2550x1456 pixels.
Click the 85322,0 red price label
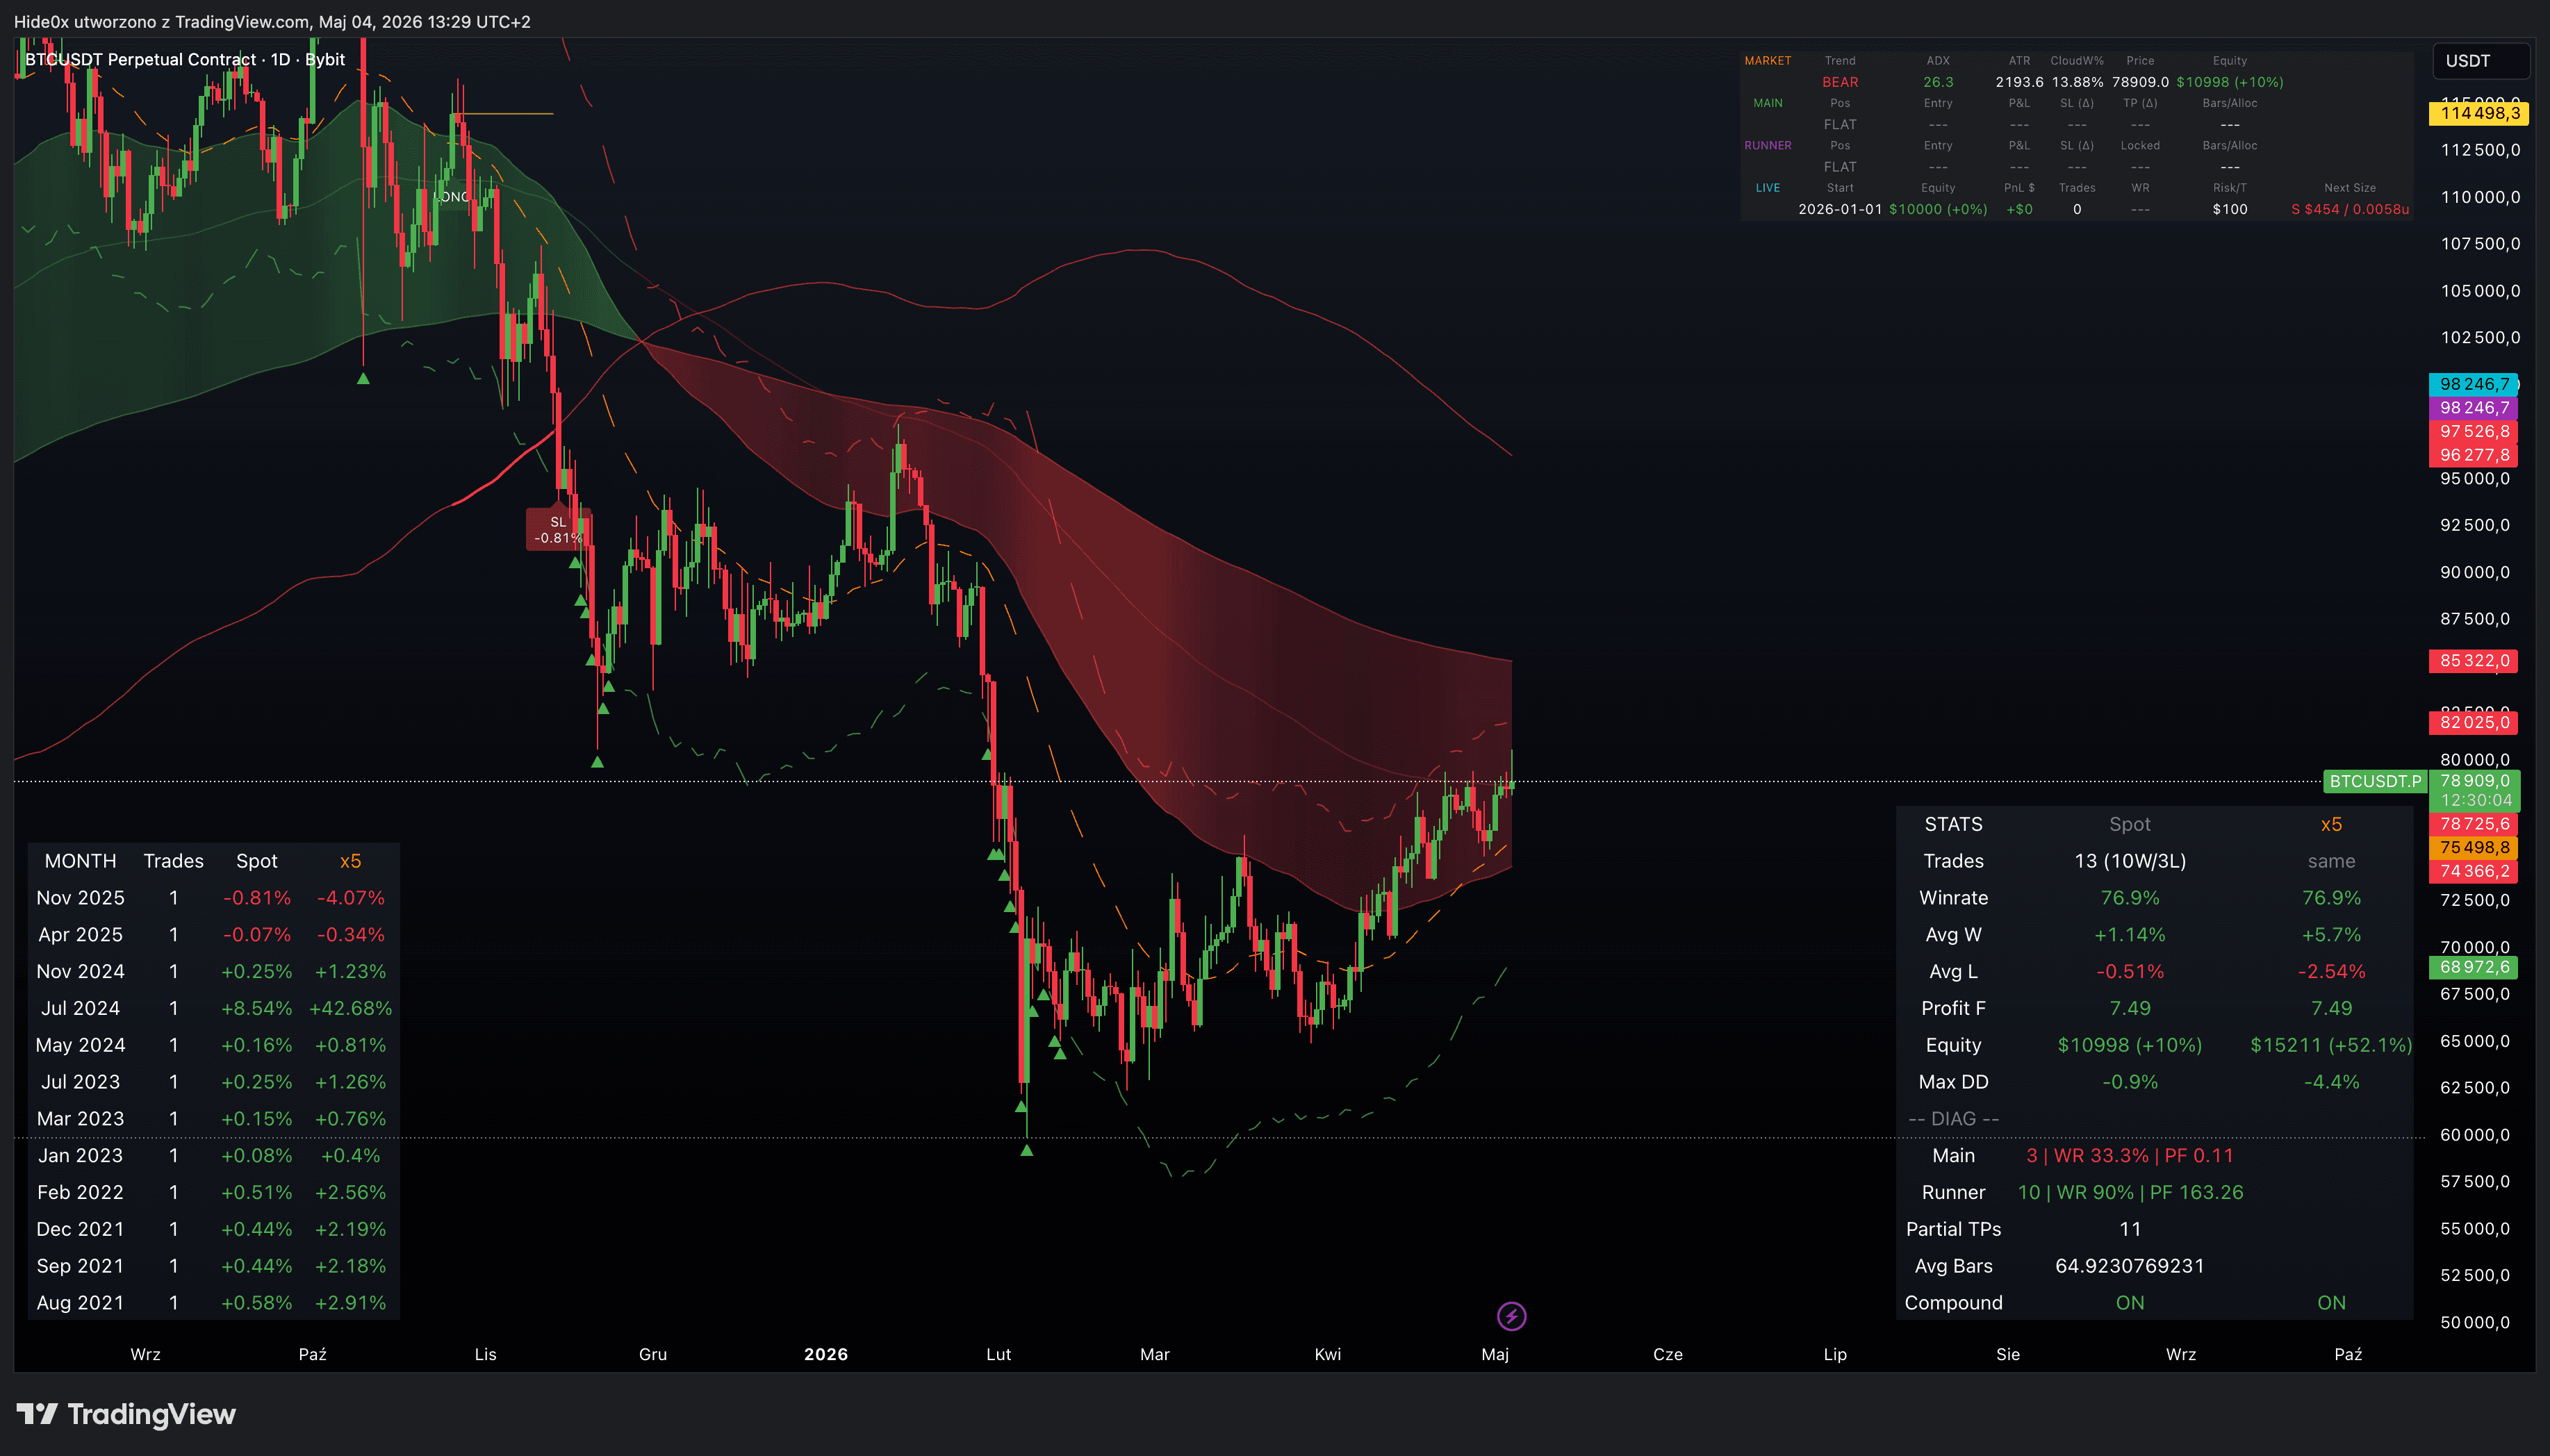(x=2473, y=661)
